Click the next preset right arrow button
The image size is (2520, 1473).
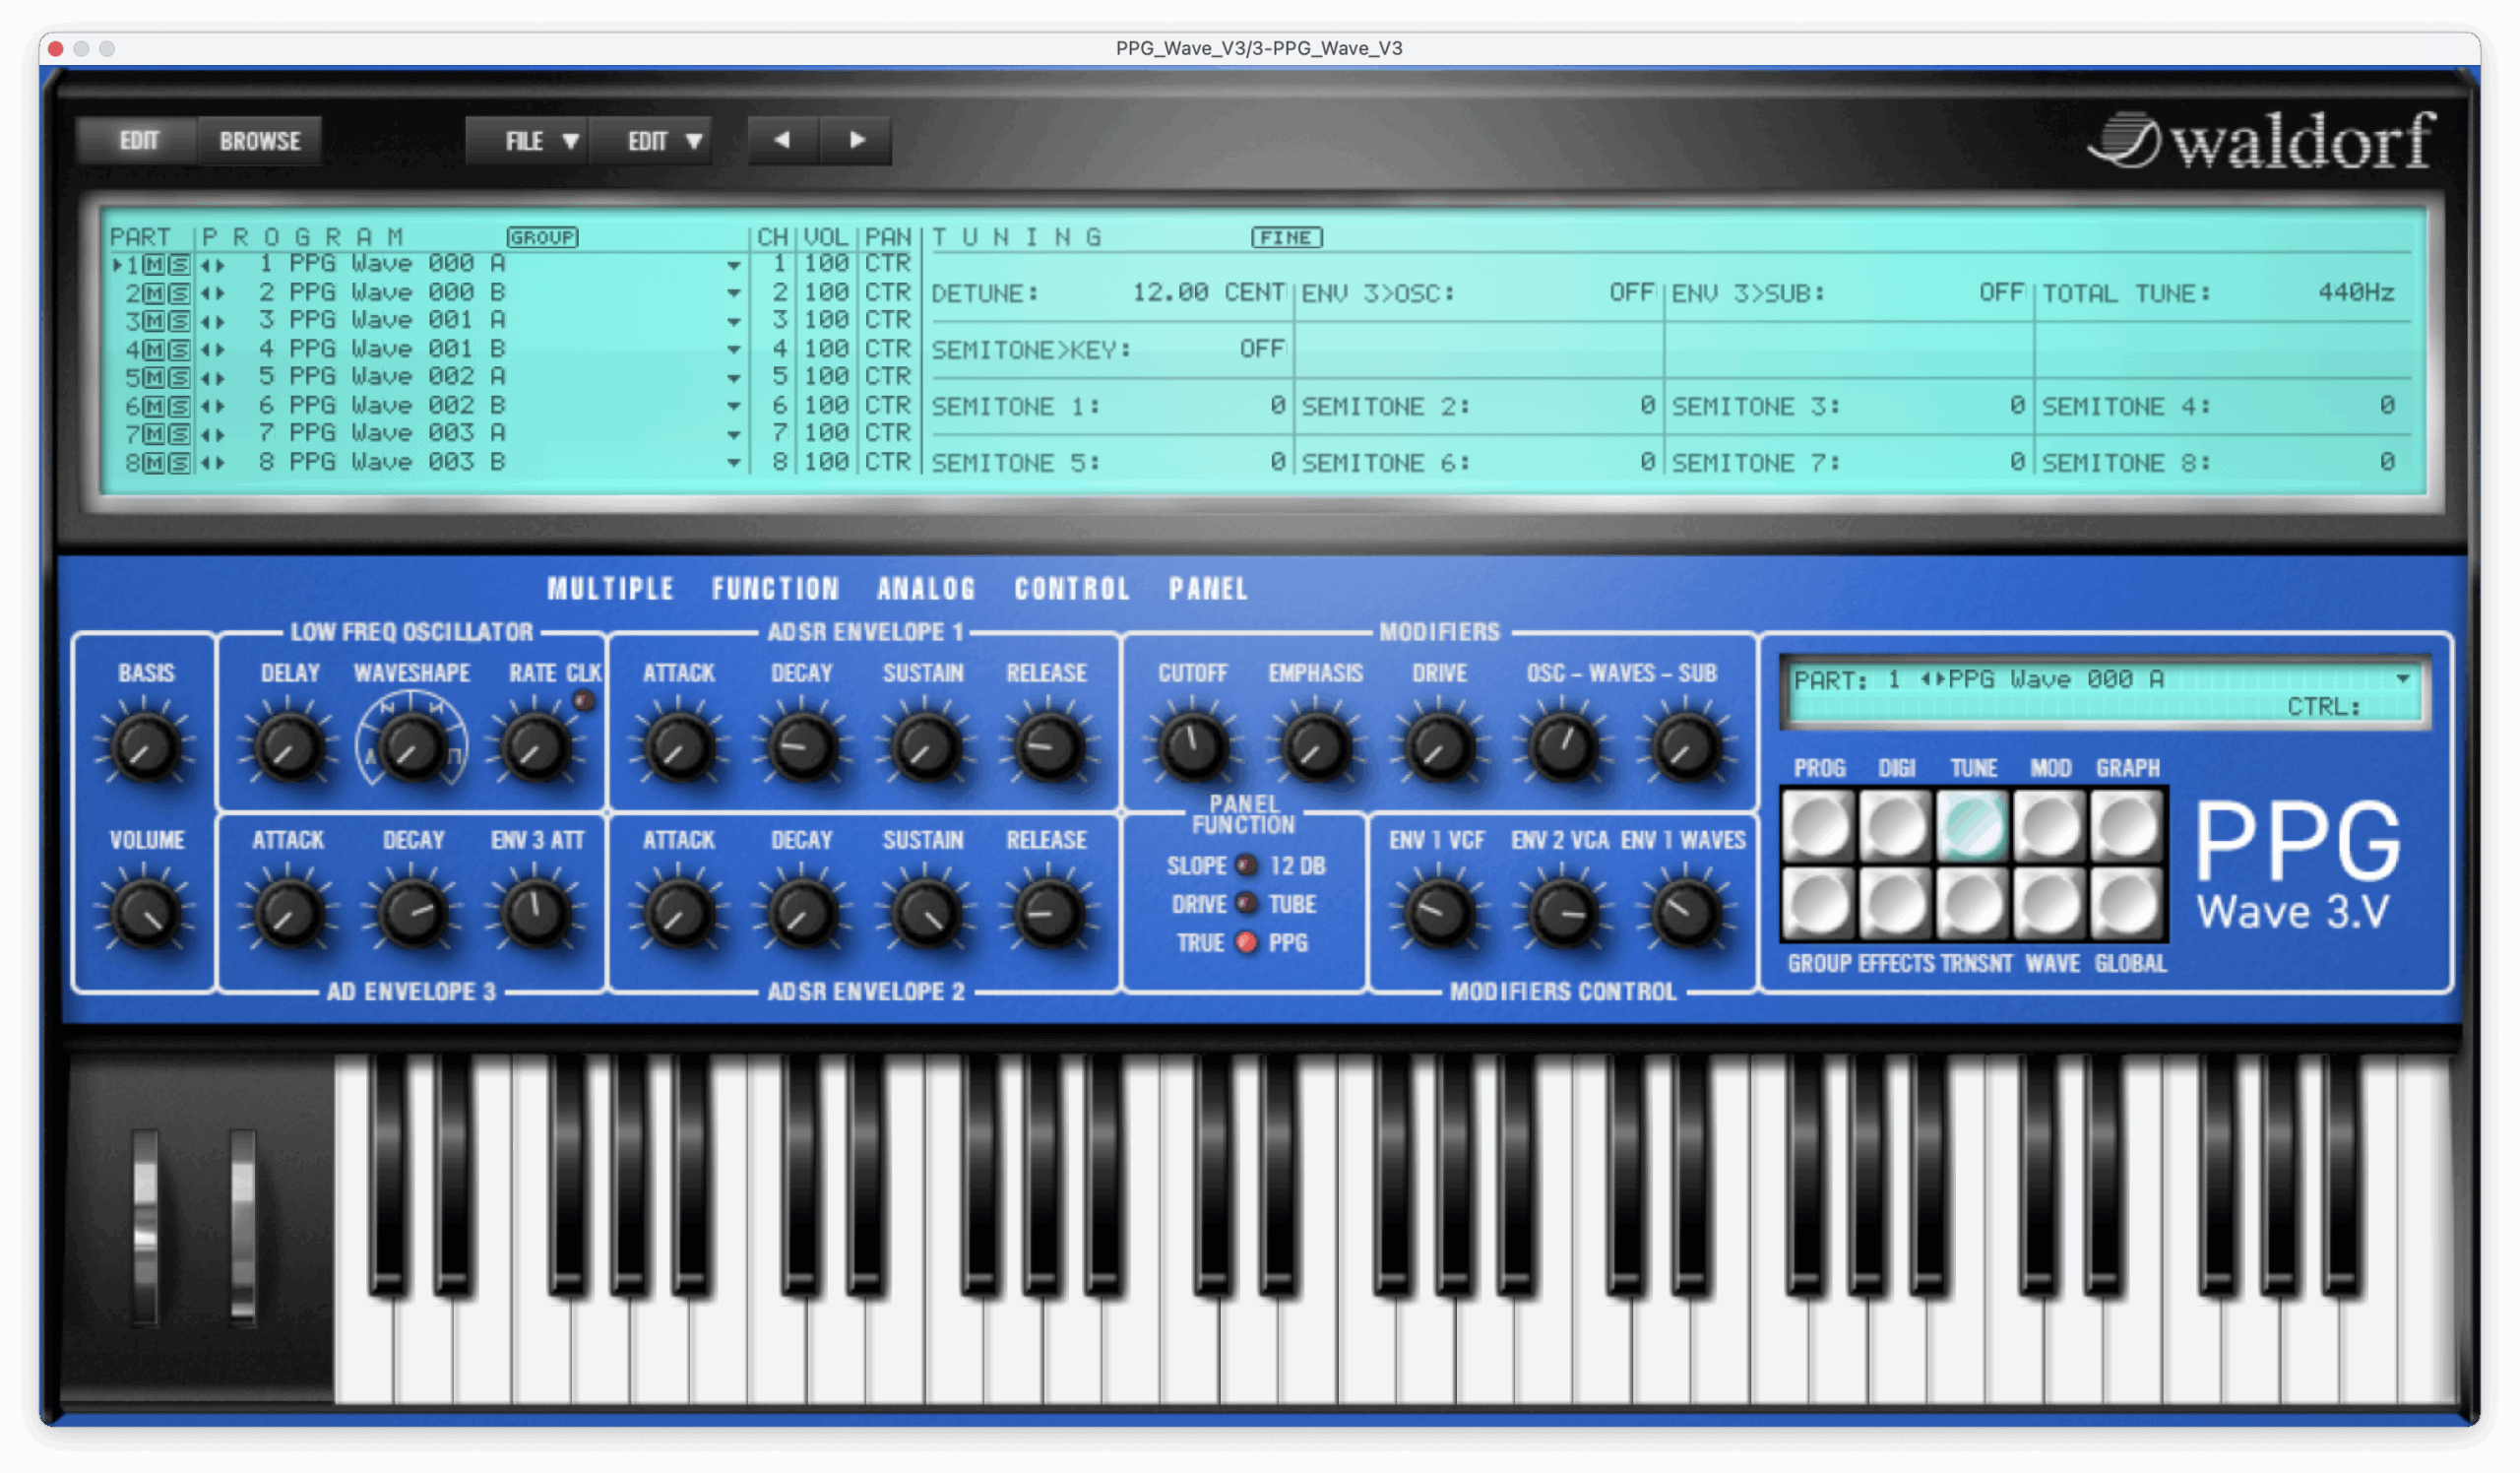click(x=856, y=140)
